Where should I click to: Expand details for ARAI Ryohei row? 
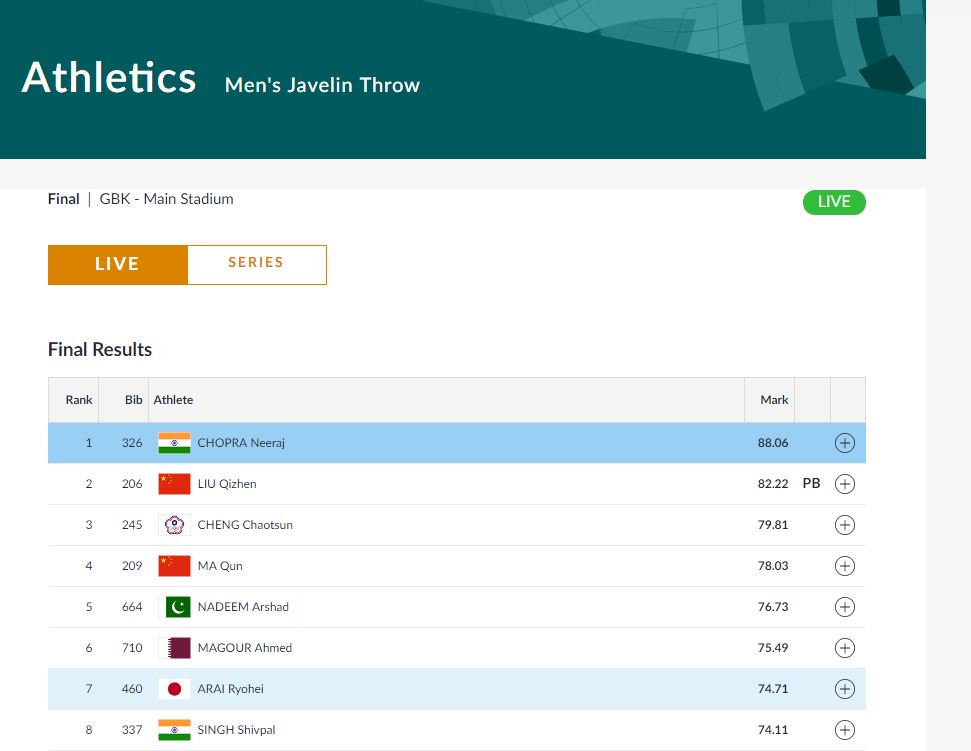(x=845, y=688)
